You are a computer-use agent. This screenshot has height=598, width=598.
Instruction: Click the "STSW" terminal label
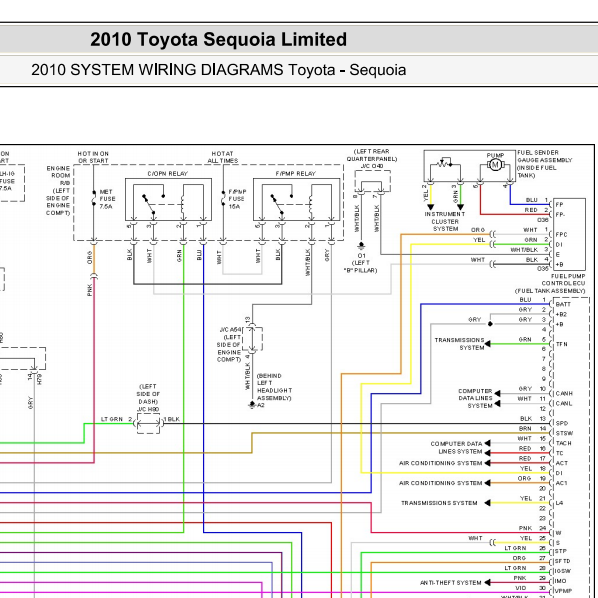click(x=564, y=433)
